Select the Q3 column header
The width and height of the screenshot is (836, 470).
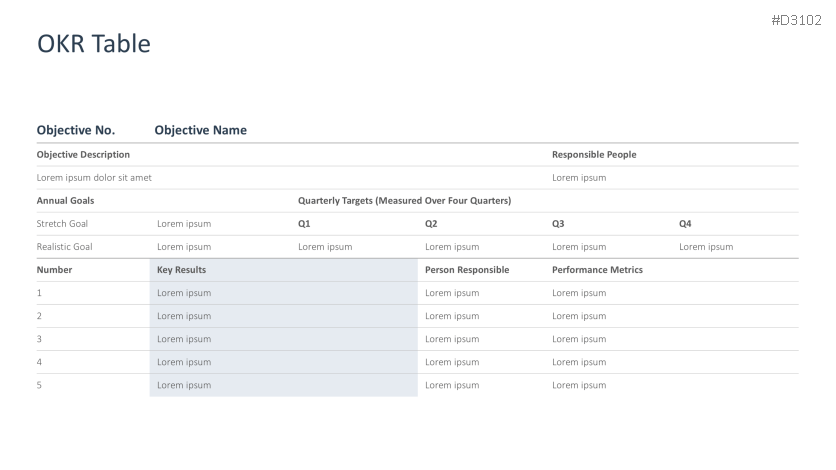tap(558, 224)
